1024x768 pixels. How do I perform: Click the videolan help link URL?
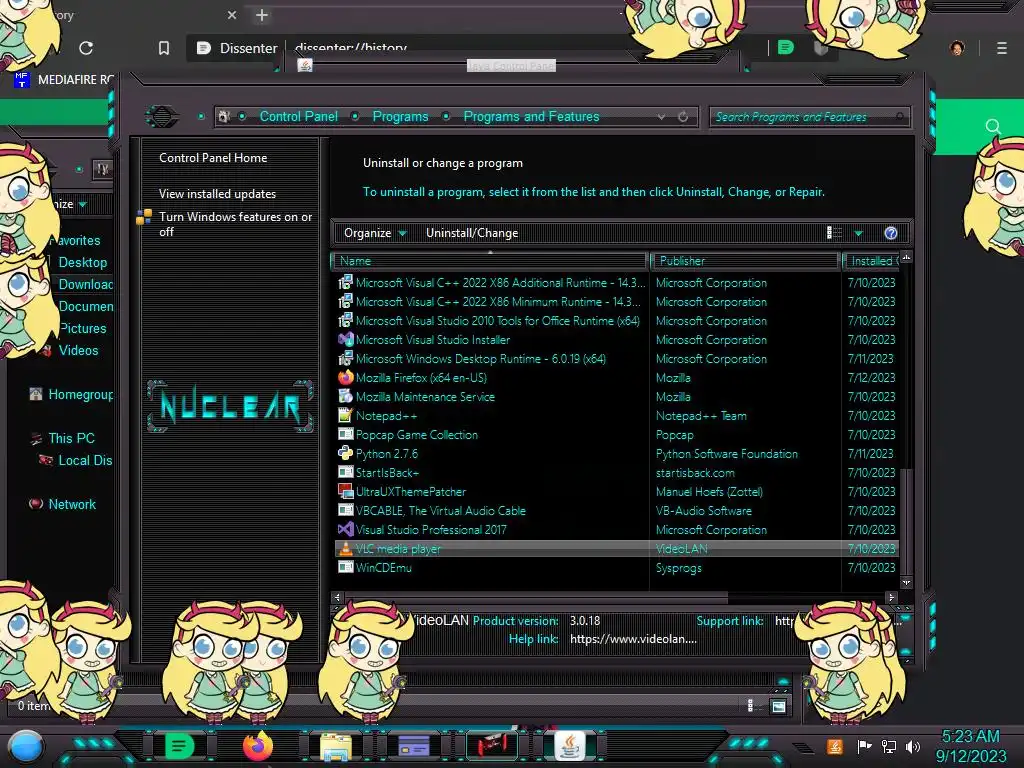coord(633,639)
